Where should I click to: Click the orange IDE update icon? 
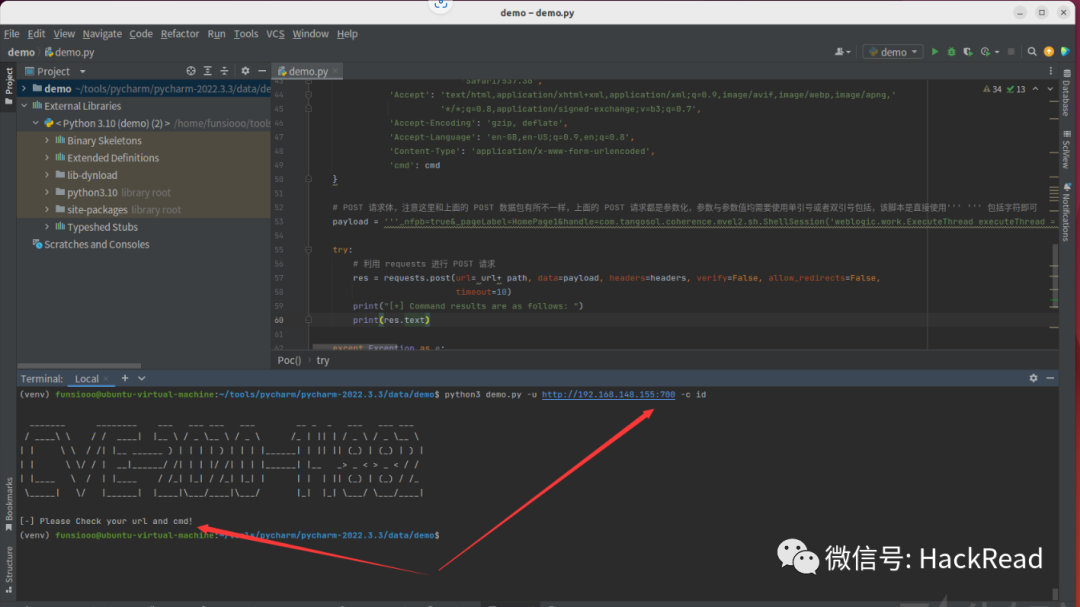(1049, 52)
